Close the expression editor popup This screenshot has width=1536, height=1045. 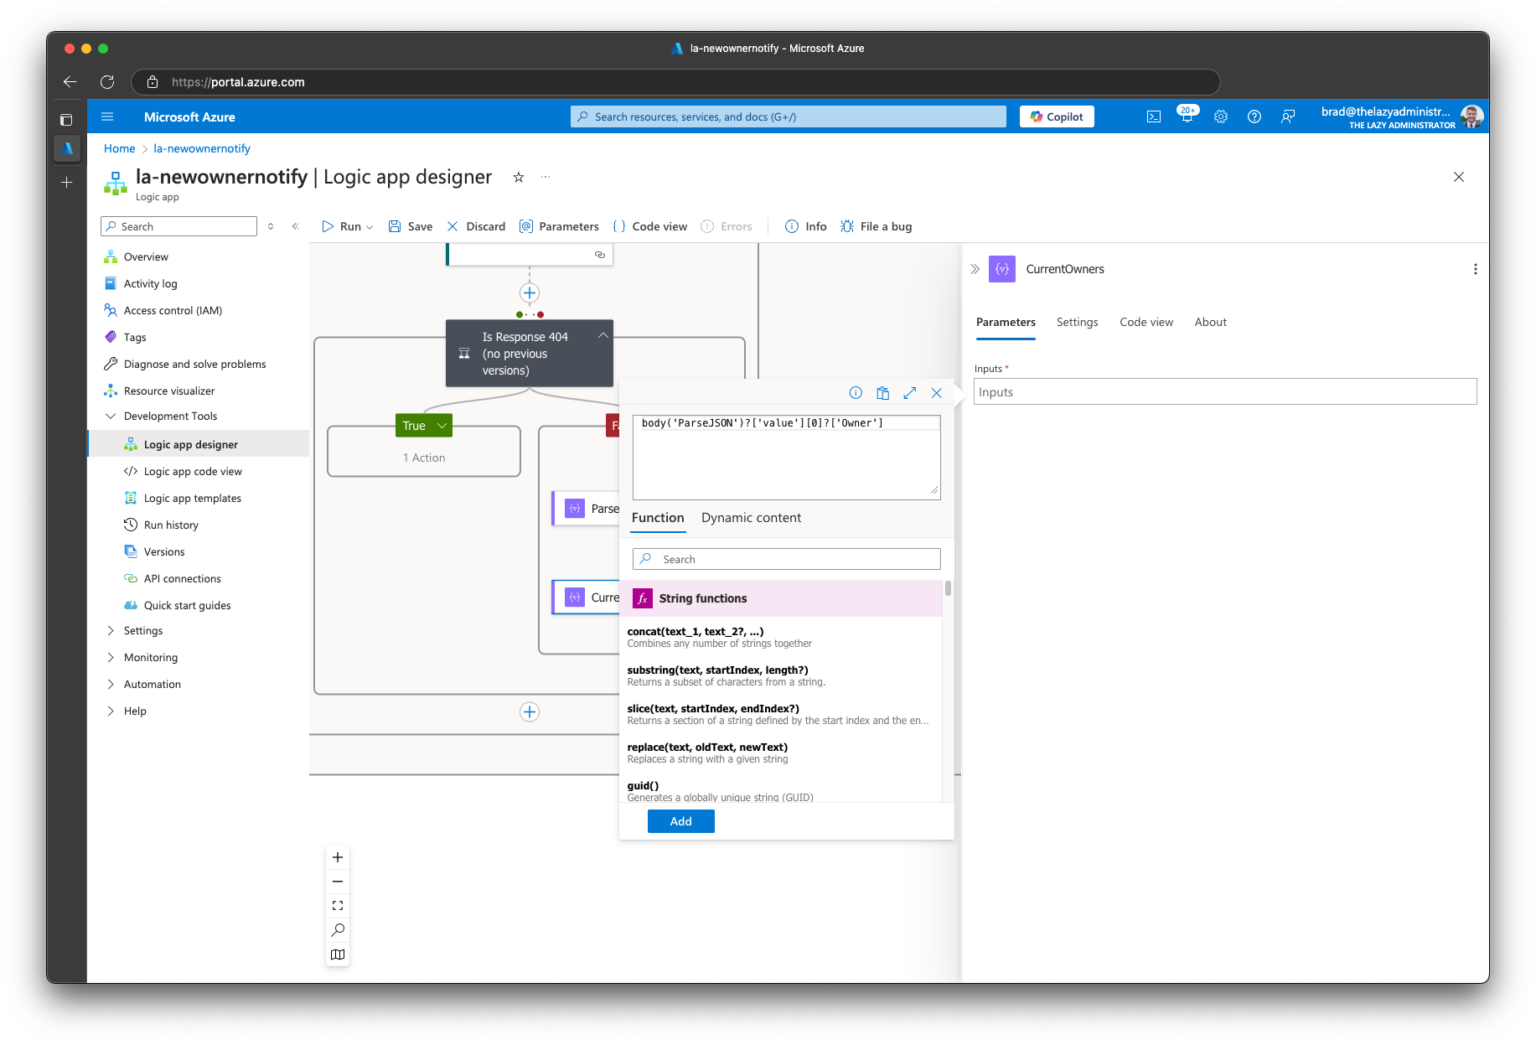[937, 393]
